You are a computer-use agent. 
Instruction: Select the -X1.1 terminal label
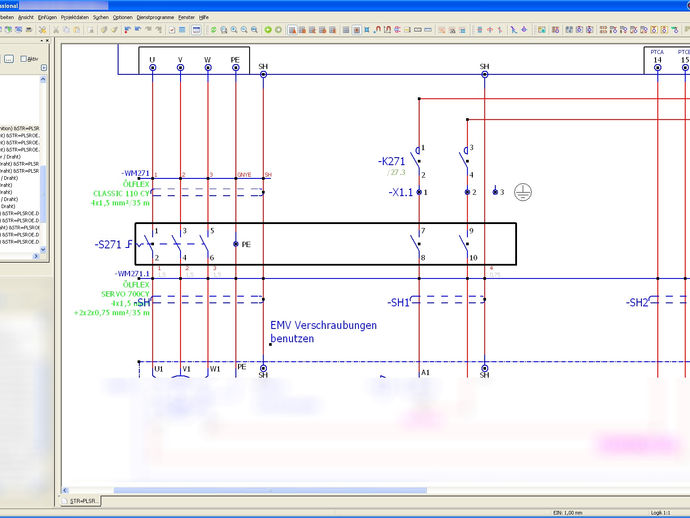coord(400,192)
